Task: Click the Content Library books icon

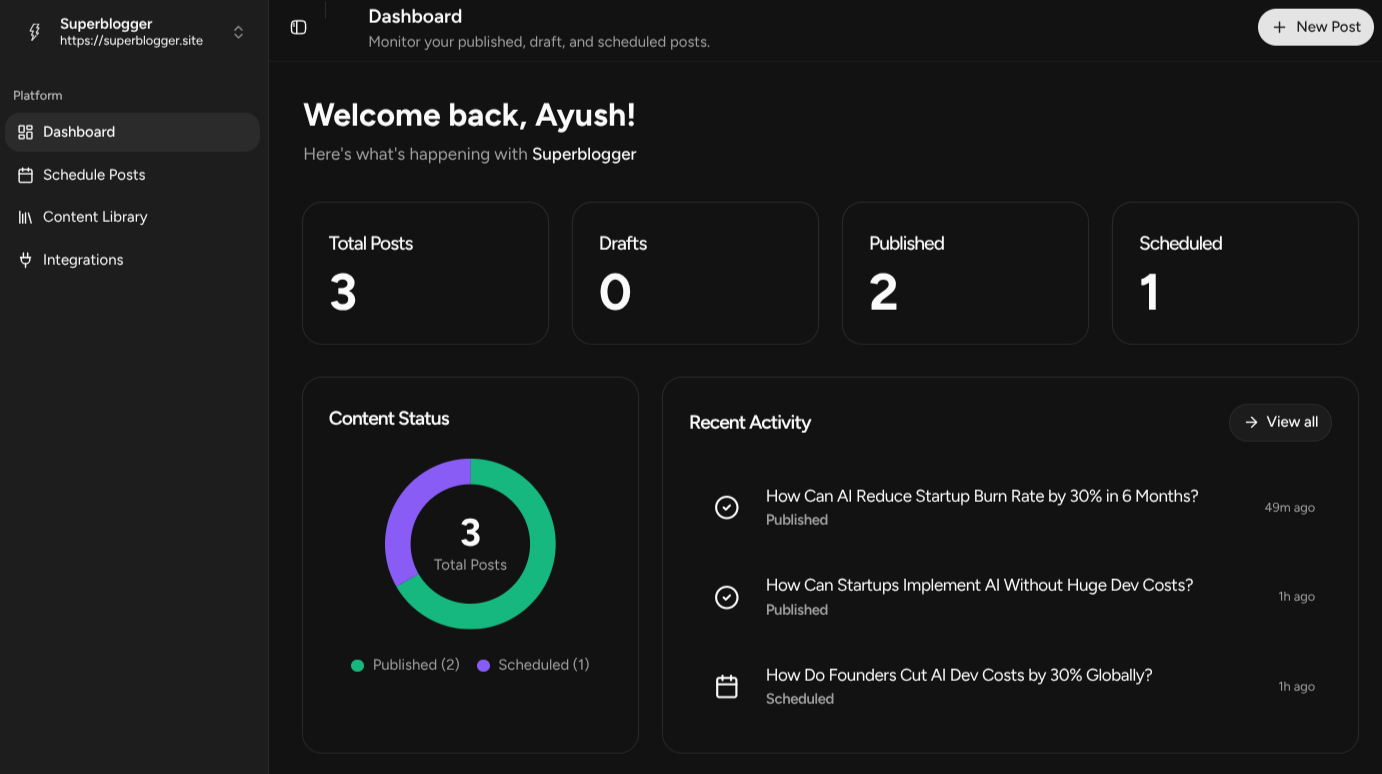Action: pos(26,217)
